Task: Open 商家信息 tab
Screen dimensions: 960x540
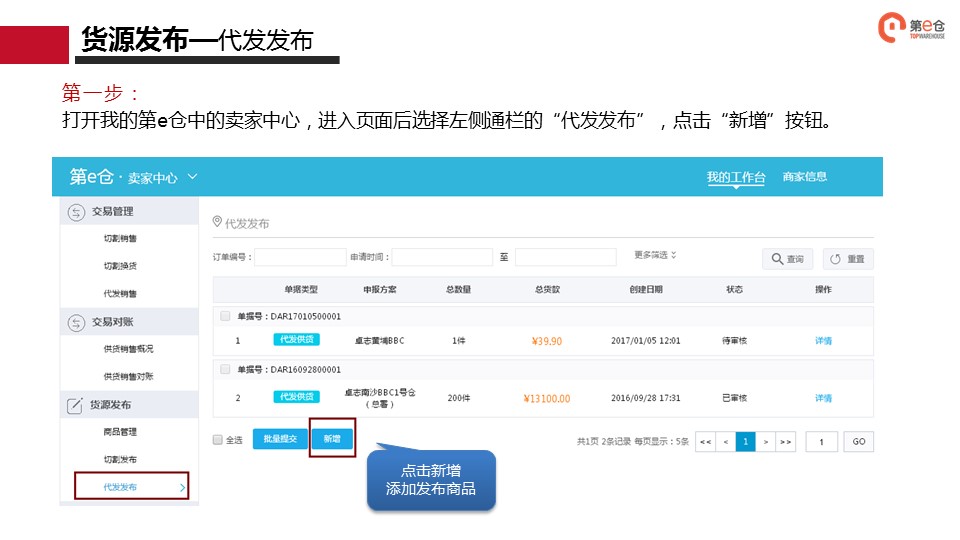Action: (x=804, y=177)
